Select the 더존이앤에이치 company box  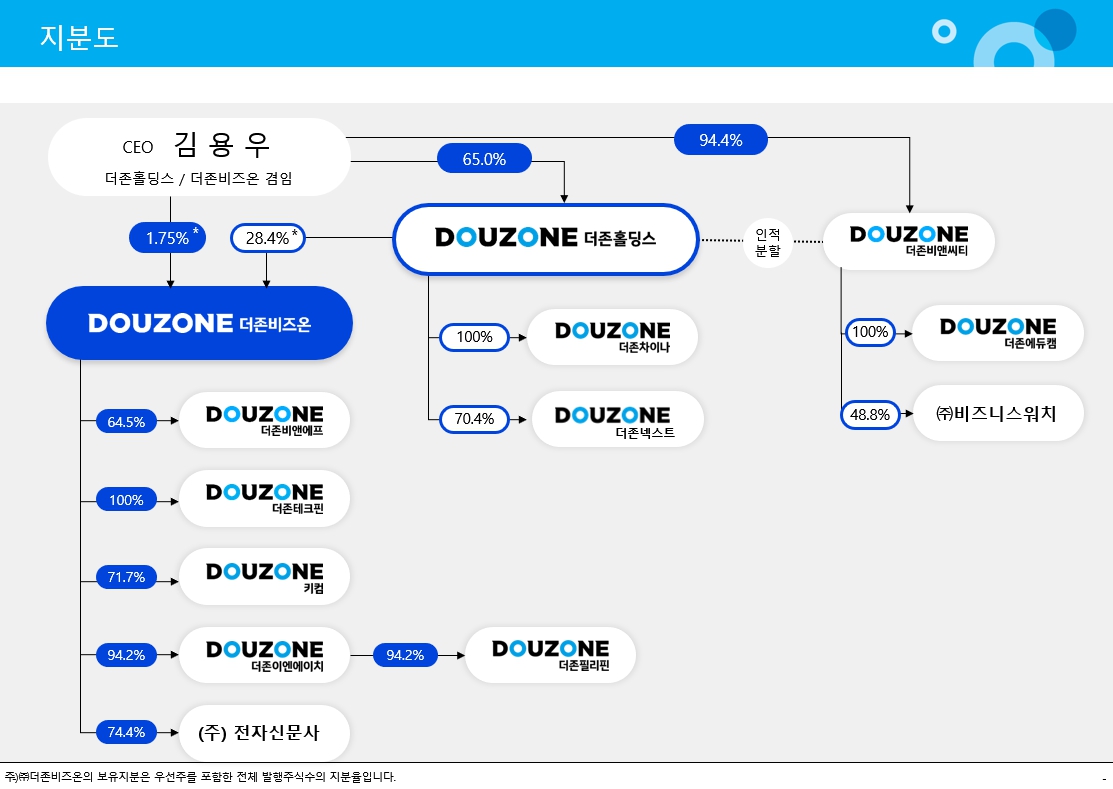coord(265,655)
